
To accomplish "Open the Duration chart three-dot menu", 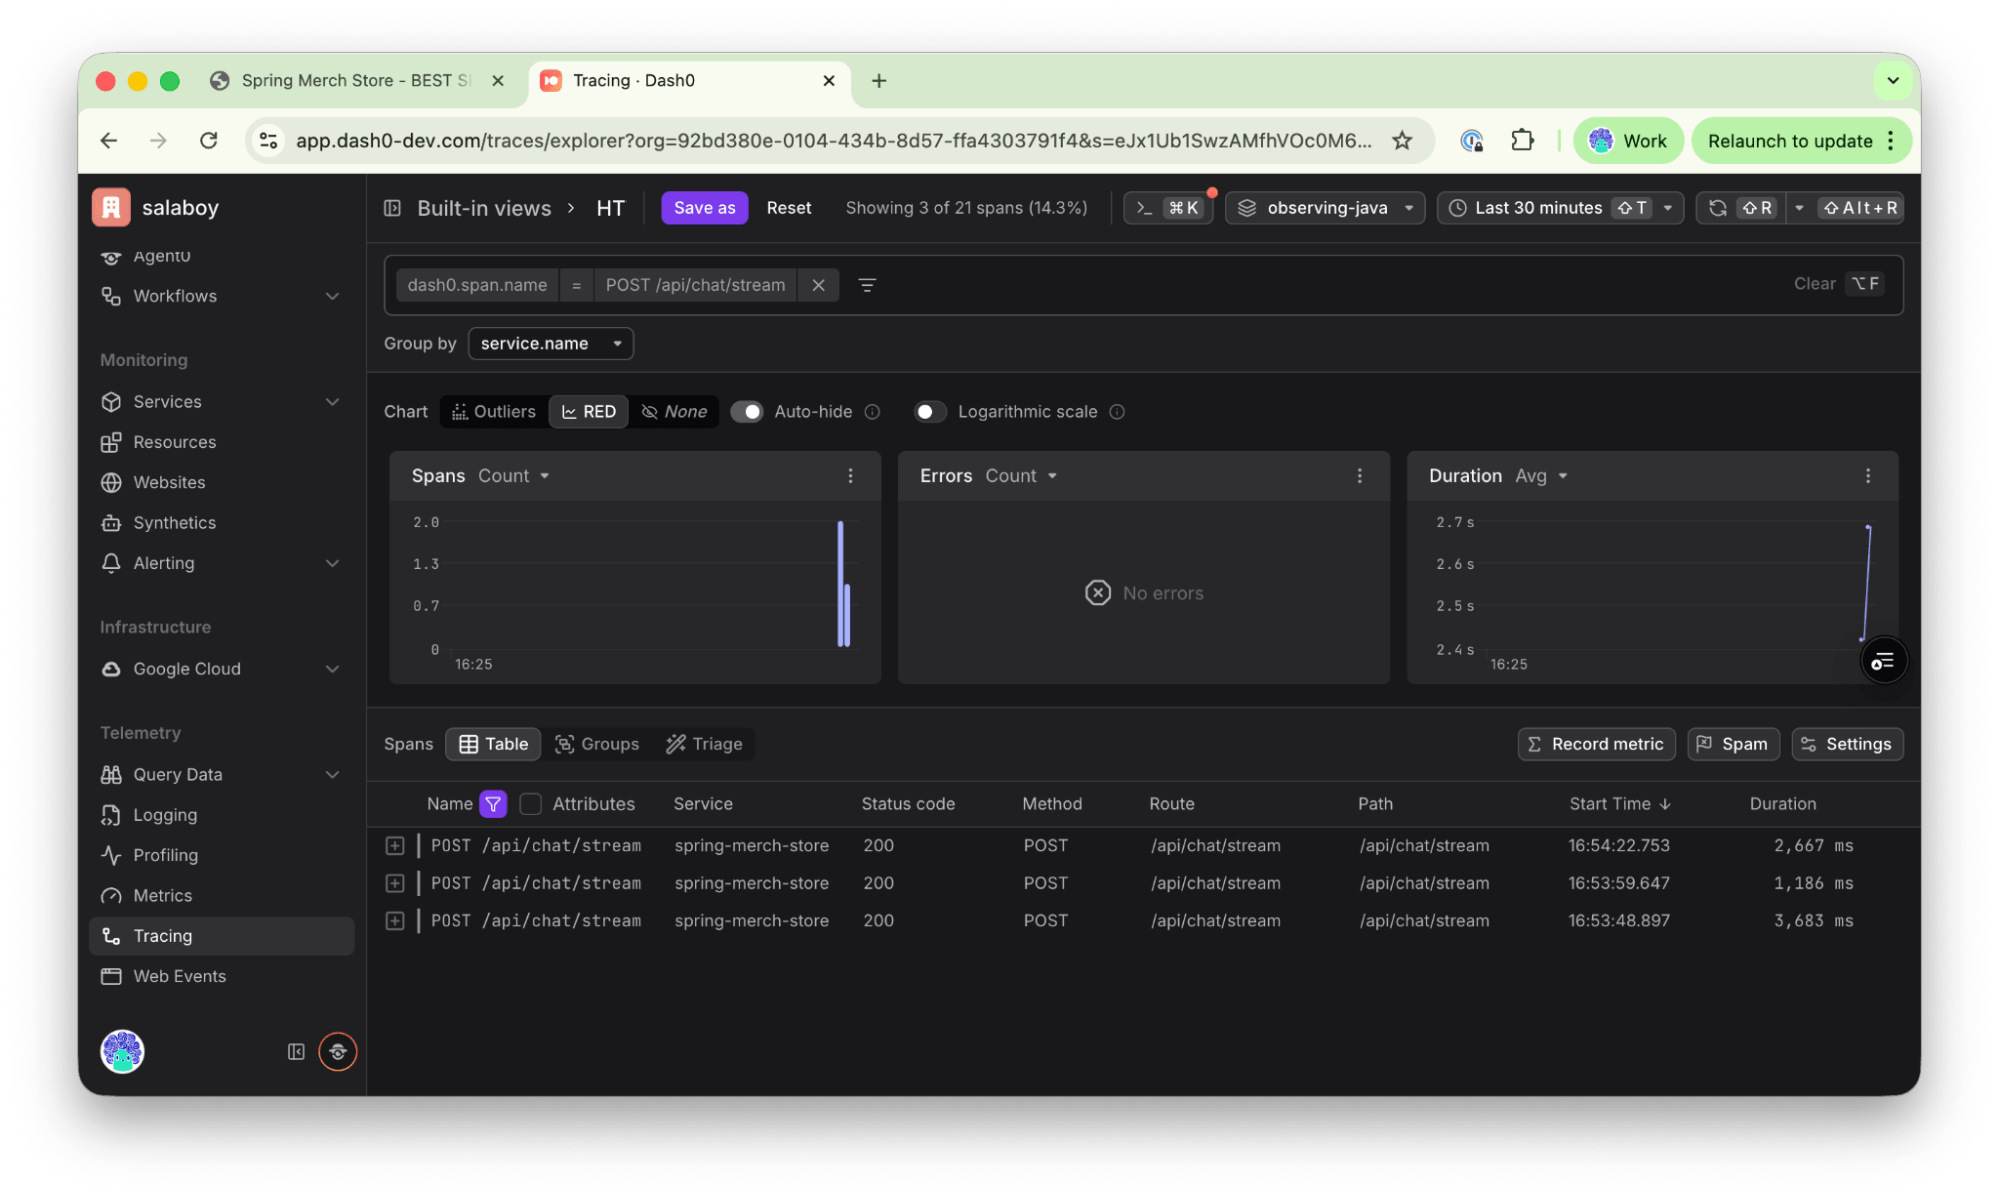I will [1867, 476].
